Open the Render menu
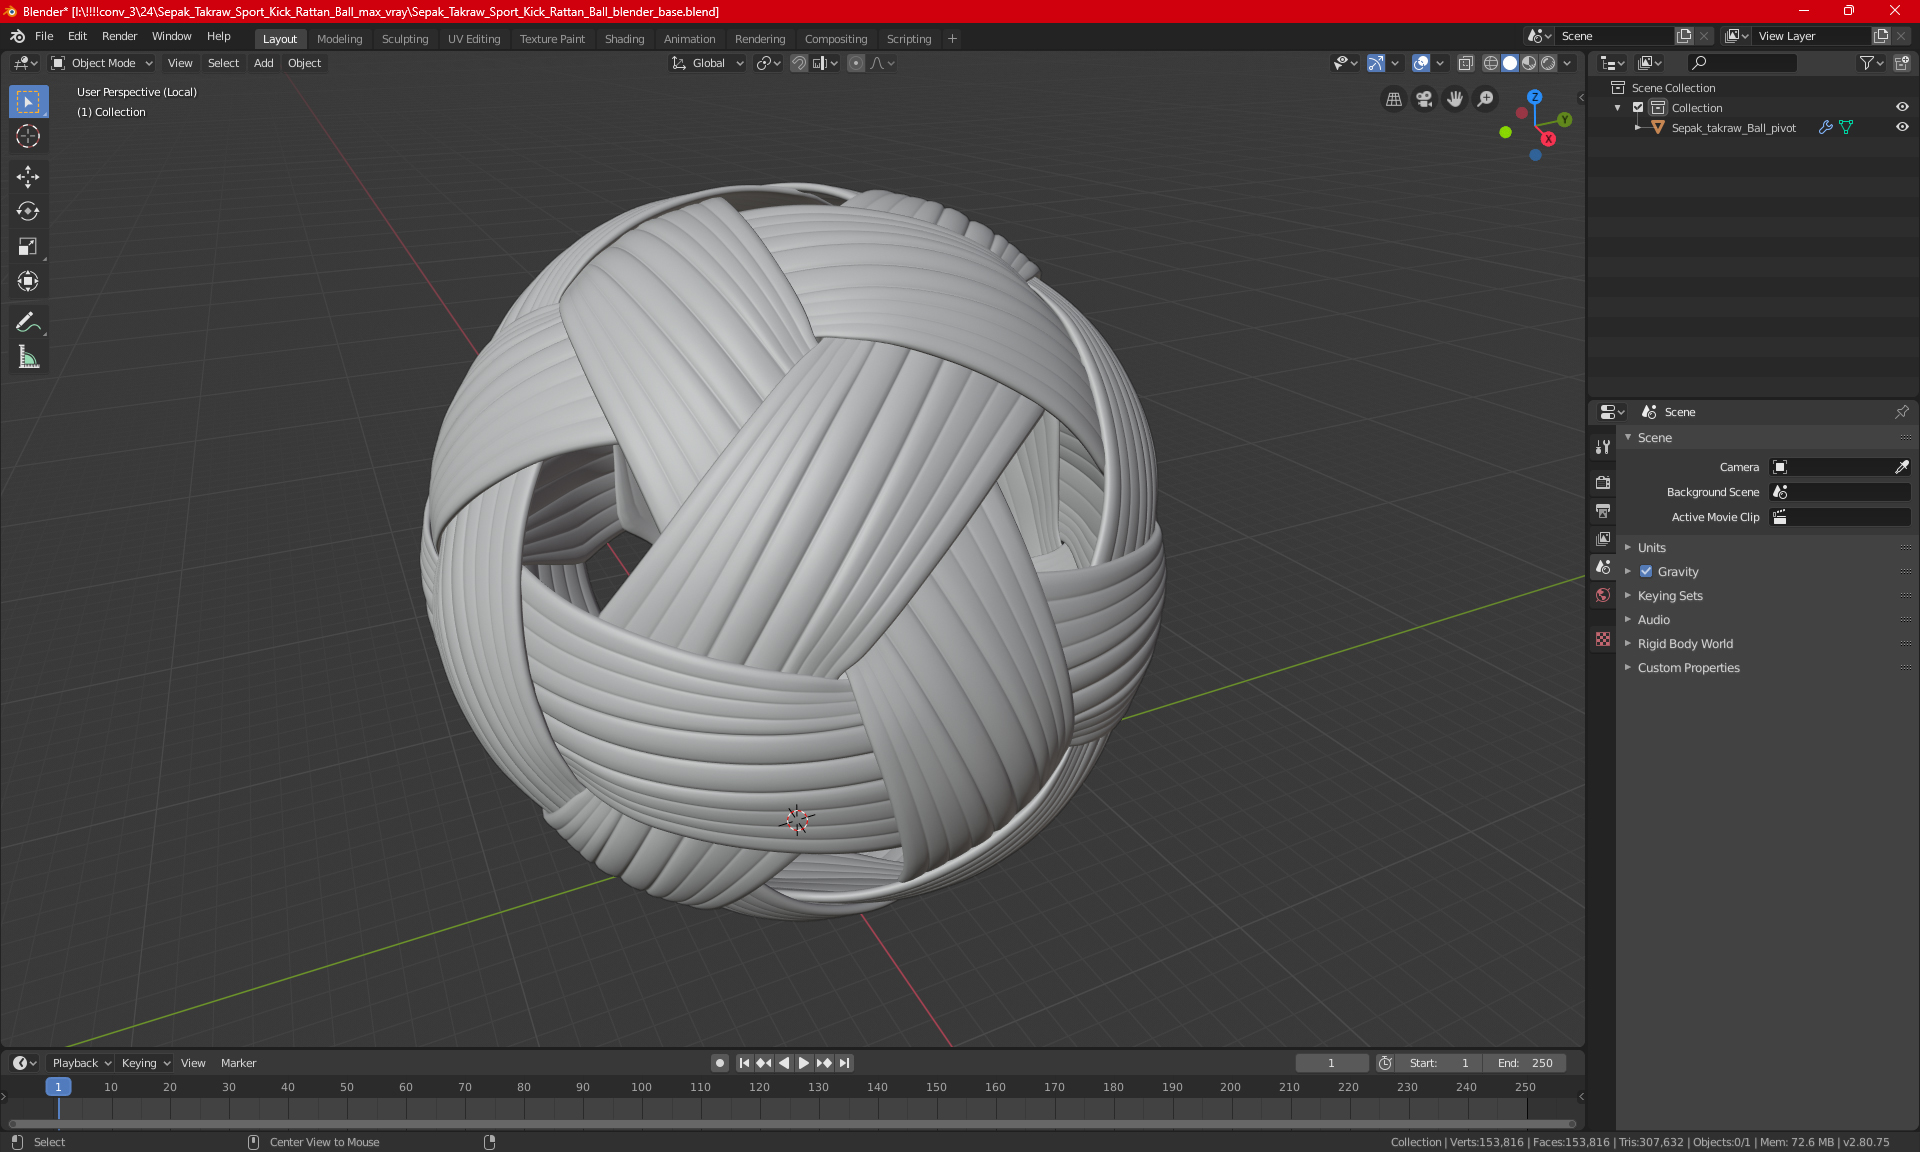Screen dimensions: 1920x1152 119,36
